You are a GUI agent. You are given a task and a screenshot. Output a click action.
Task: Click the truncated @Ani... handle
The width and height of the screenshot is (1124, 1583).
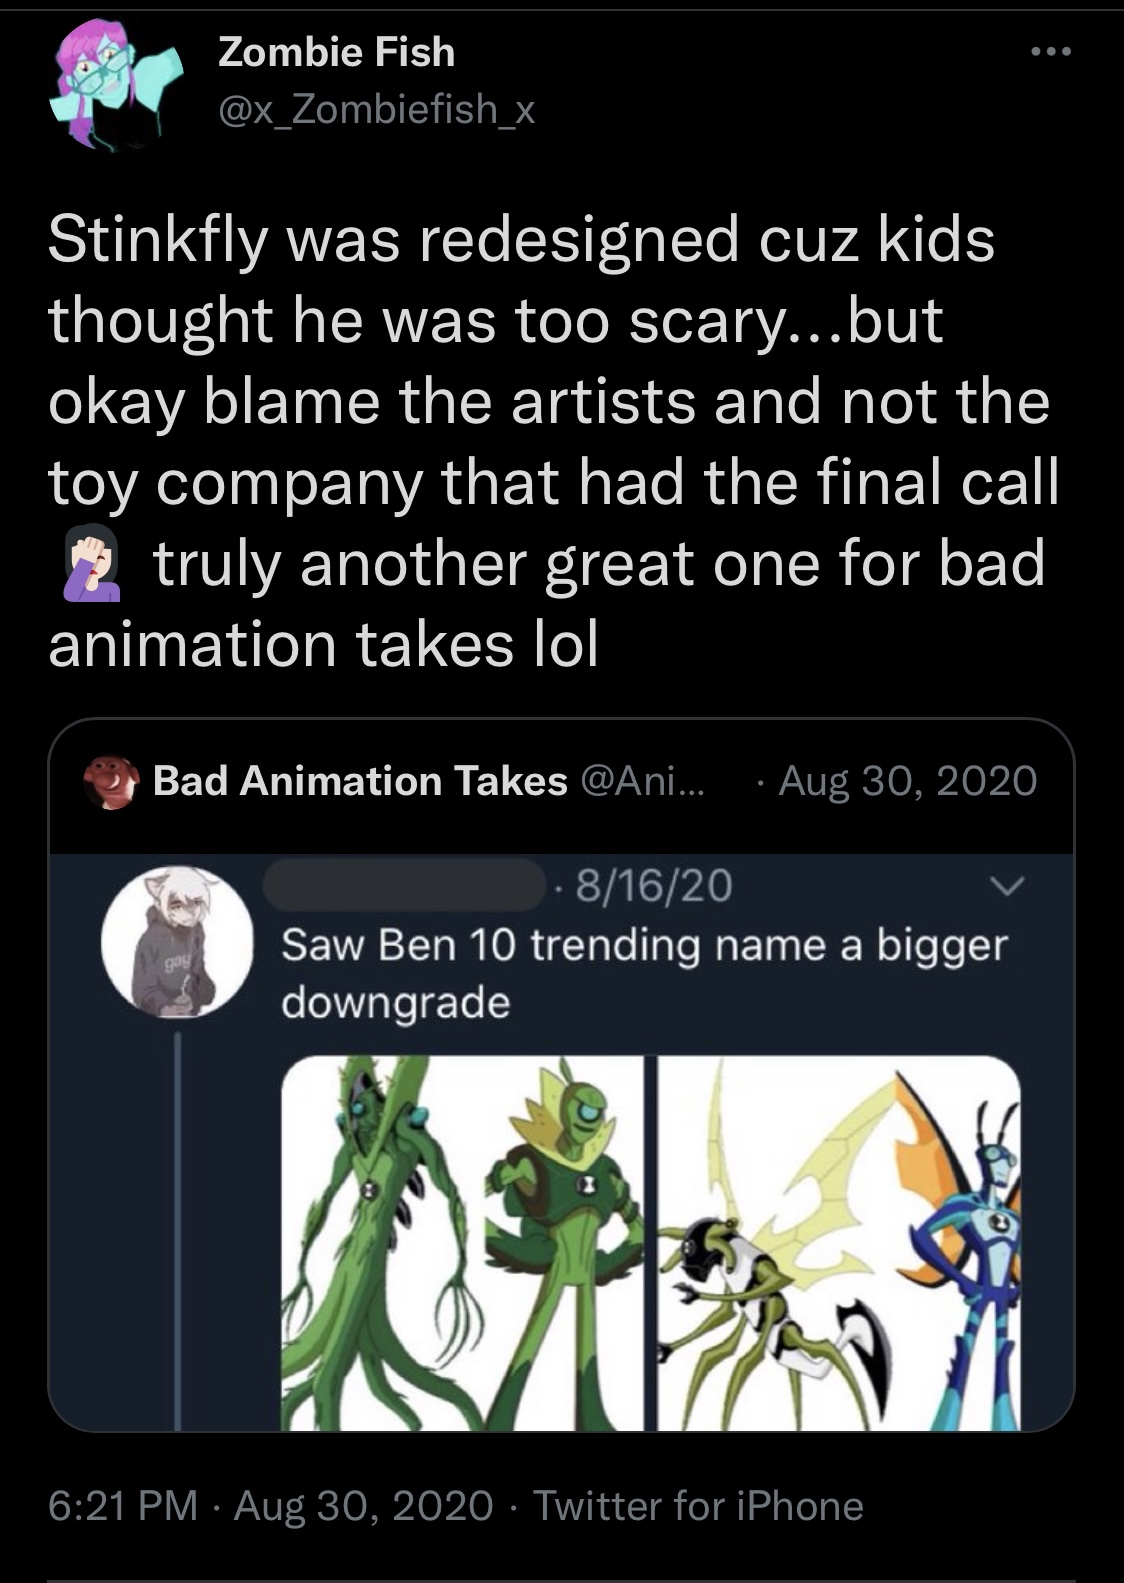641,781
